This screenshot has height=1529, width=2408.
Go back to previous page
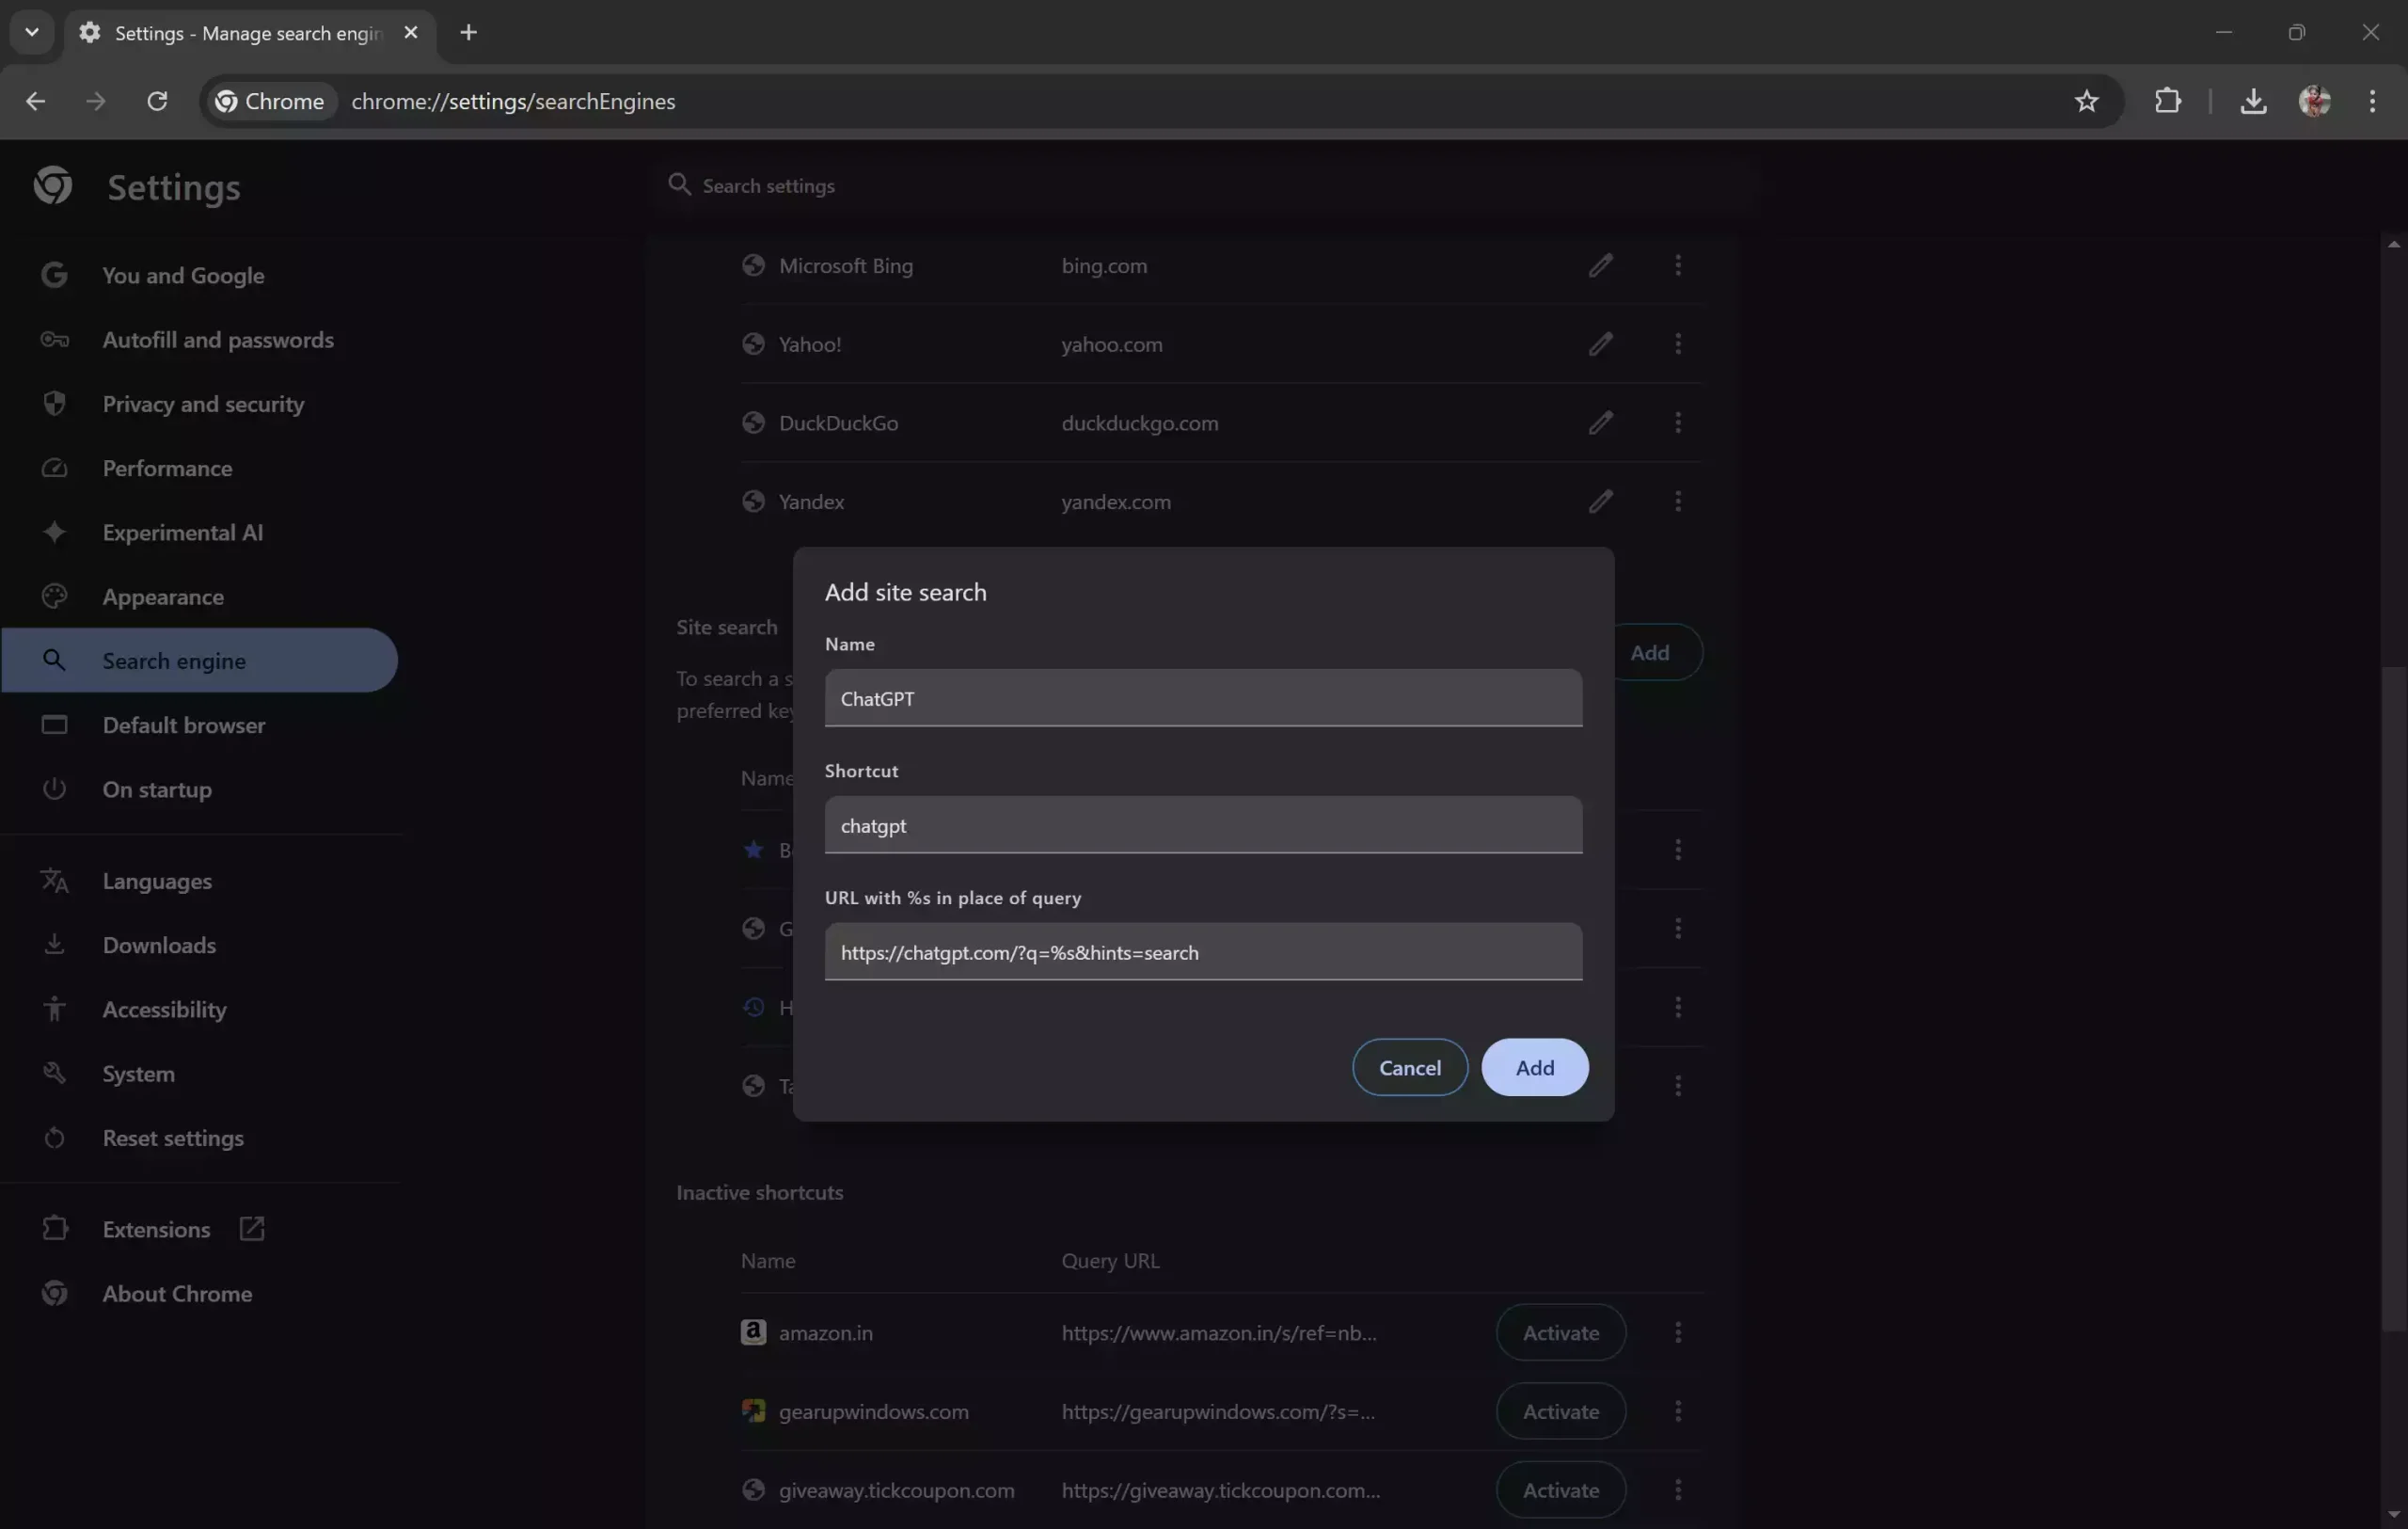coord(35,101)
